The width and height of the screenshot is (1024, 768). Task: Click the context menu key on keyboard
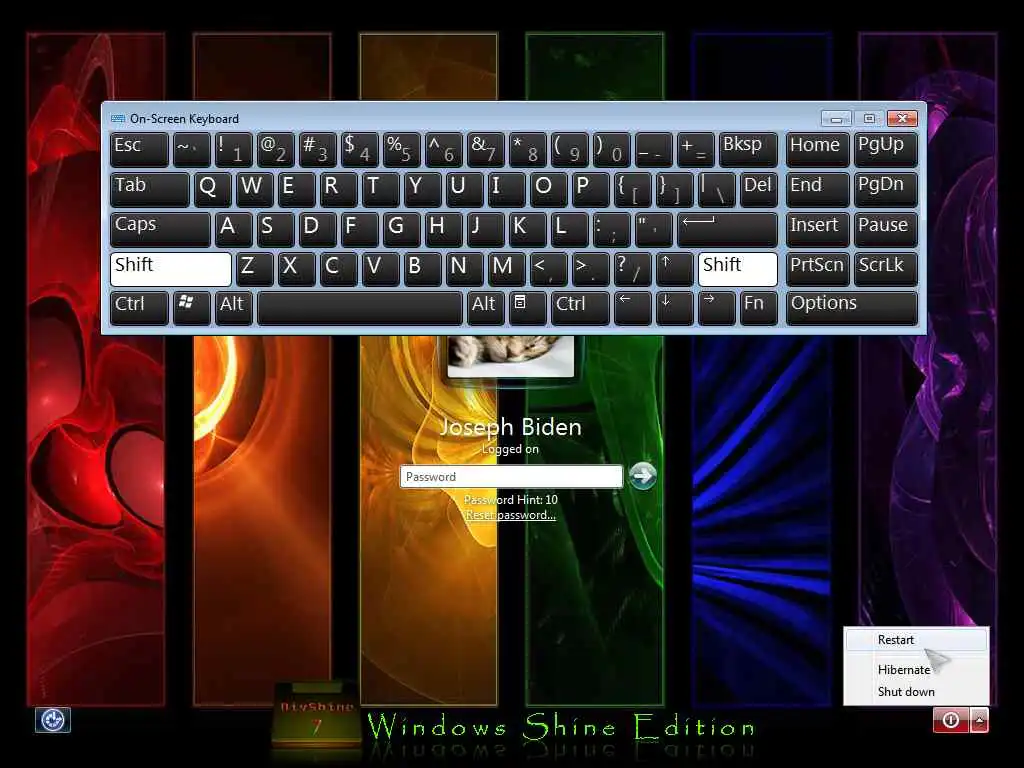(526, 308)
